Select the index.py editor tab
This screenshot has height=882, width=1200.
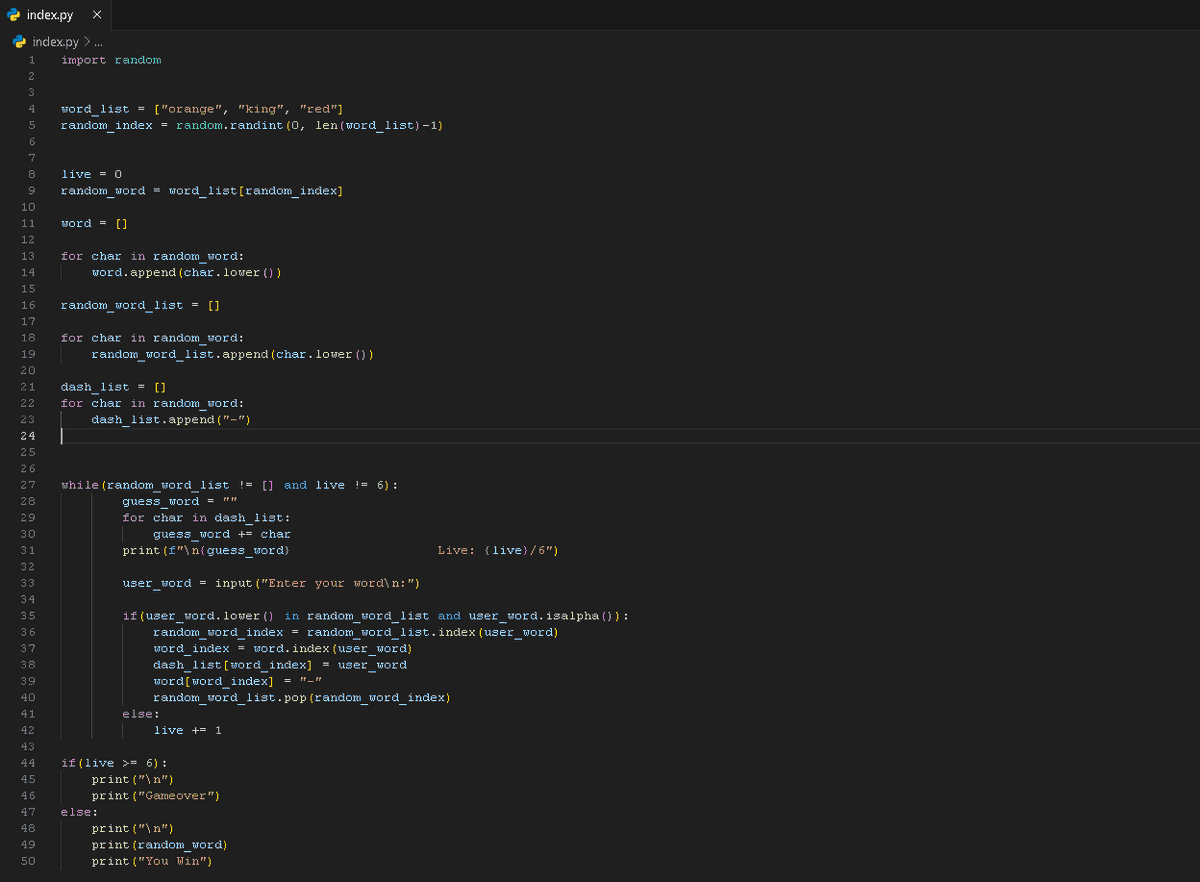coord(56,15)
